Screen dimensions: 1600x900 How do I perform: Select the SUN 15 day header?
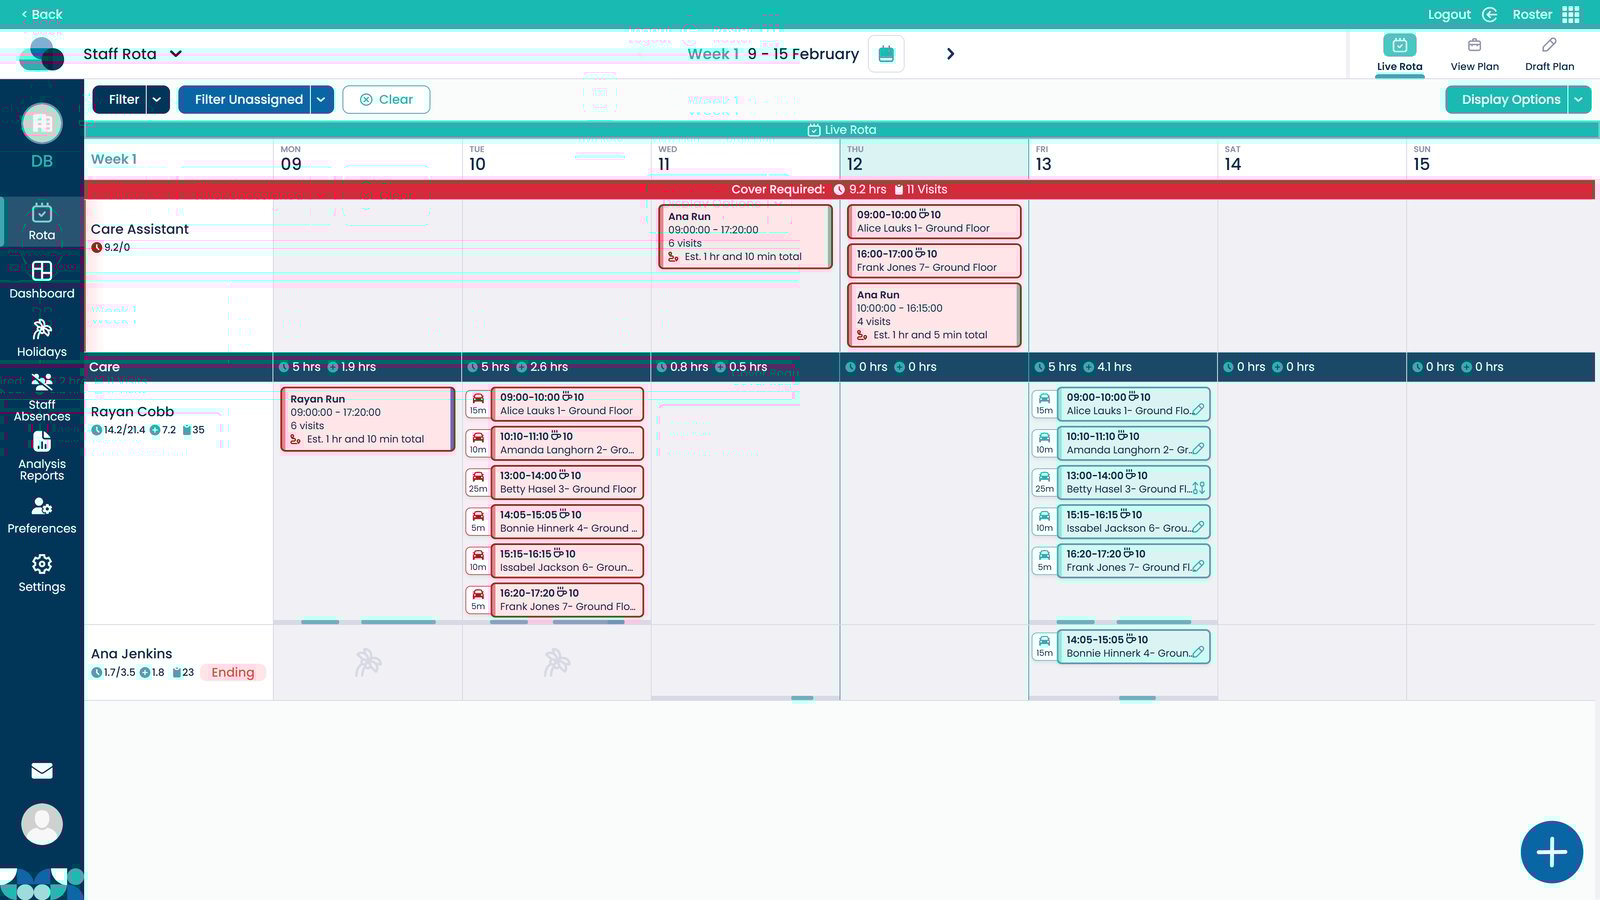1501,159
